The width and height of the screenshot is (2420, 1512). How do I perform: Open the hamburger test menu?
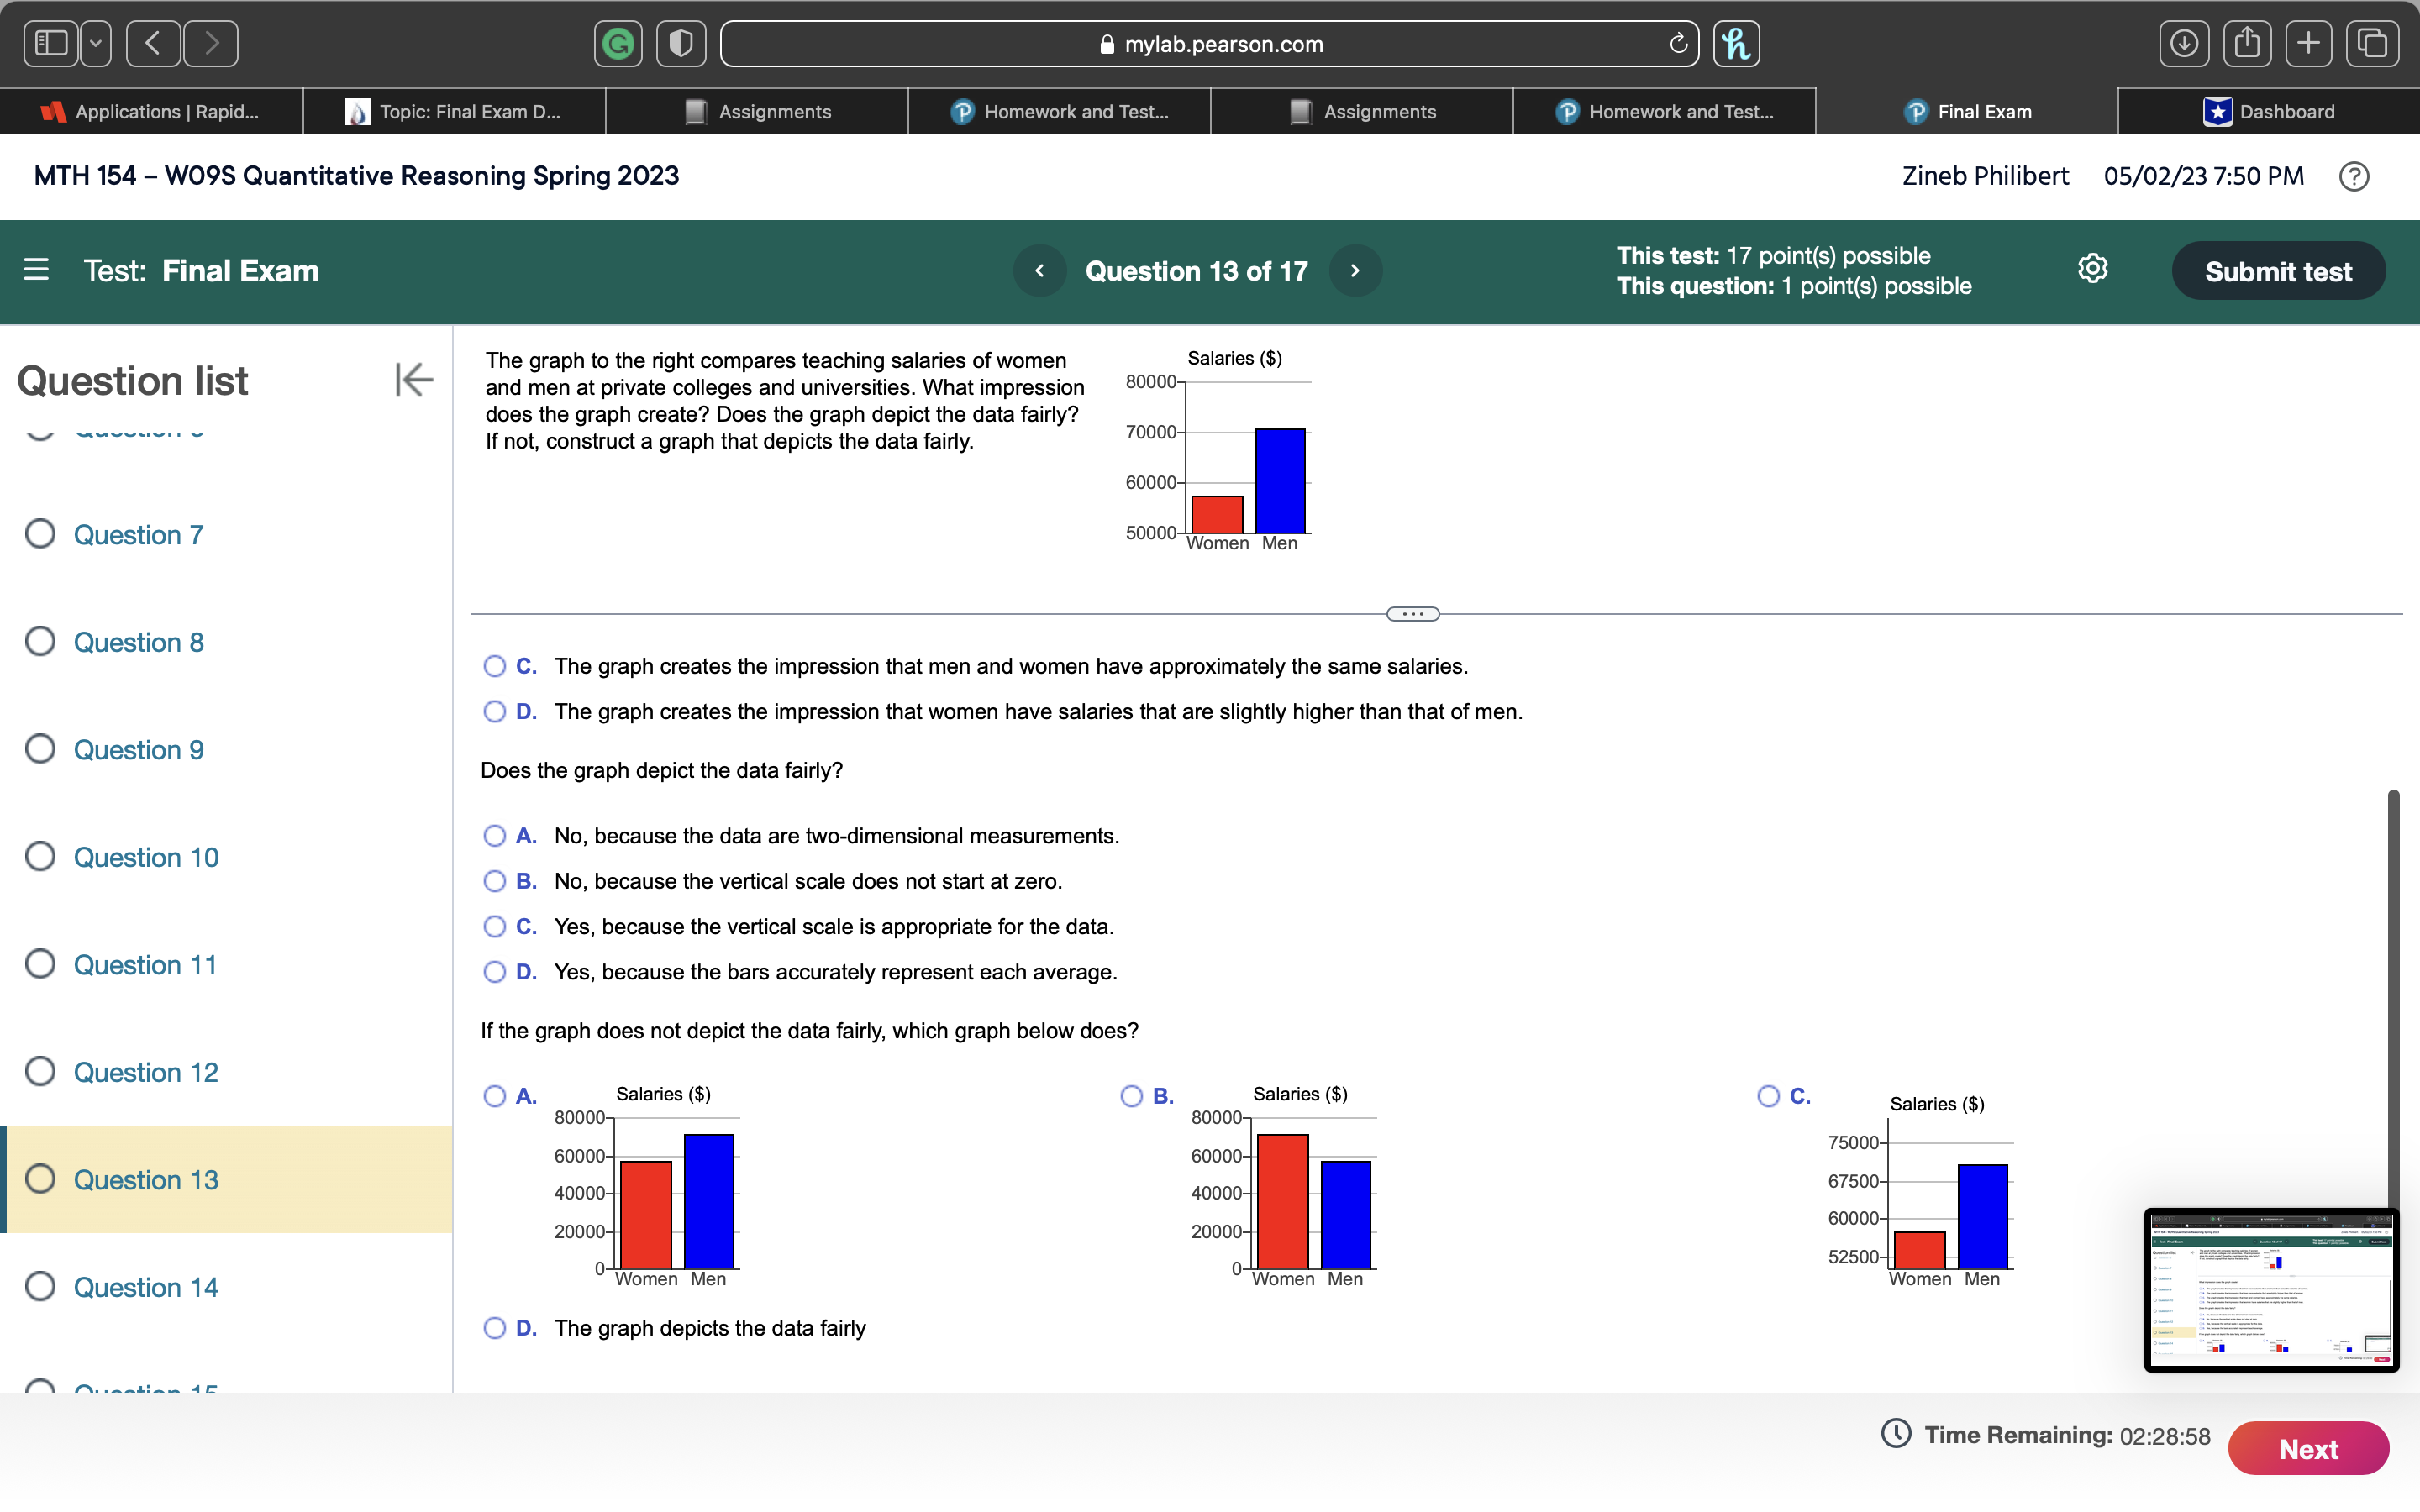tap(36, 270)
